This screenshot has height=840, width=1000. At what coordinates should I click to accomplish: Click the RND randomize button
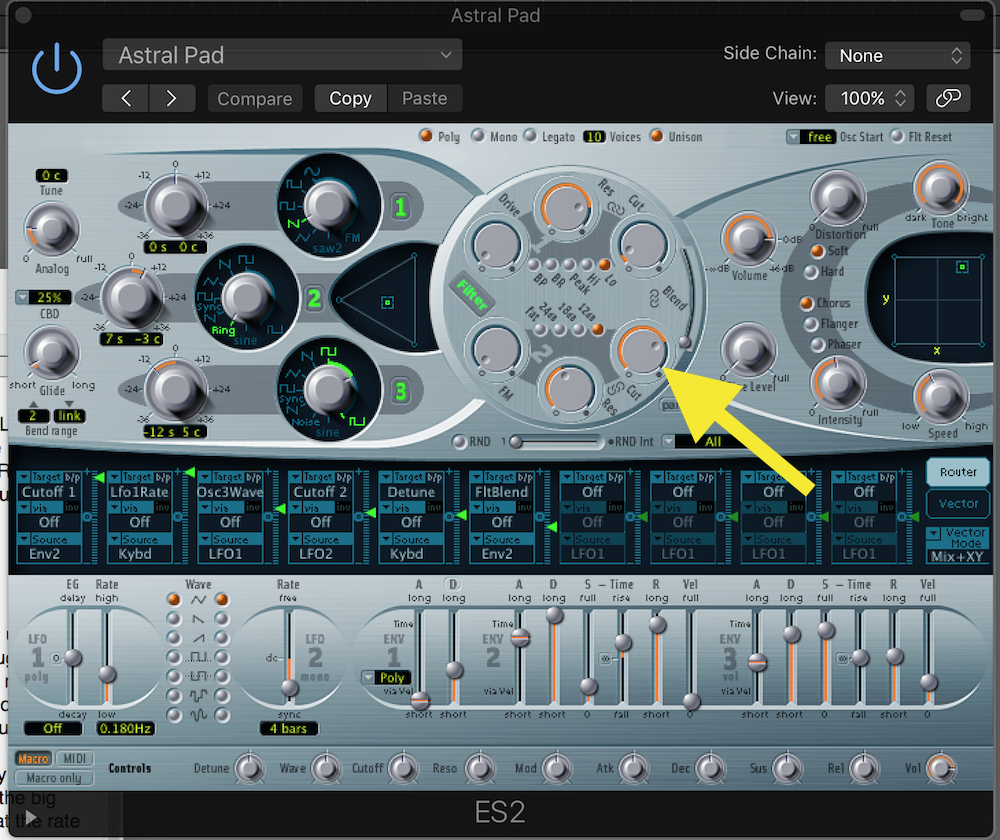[x=459, y=441]
